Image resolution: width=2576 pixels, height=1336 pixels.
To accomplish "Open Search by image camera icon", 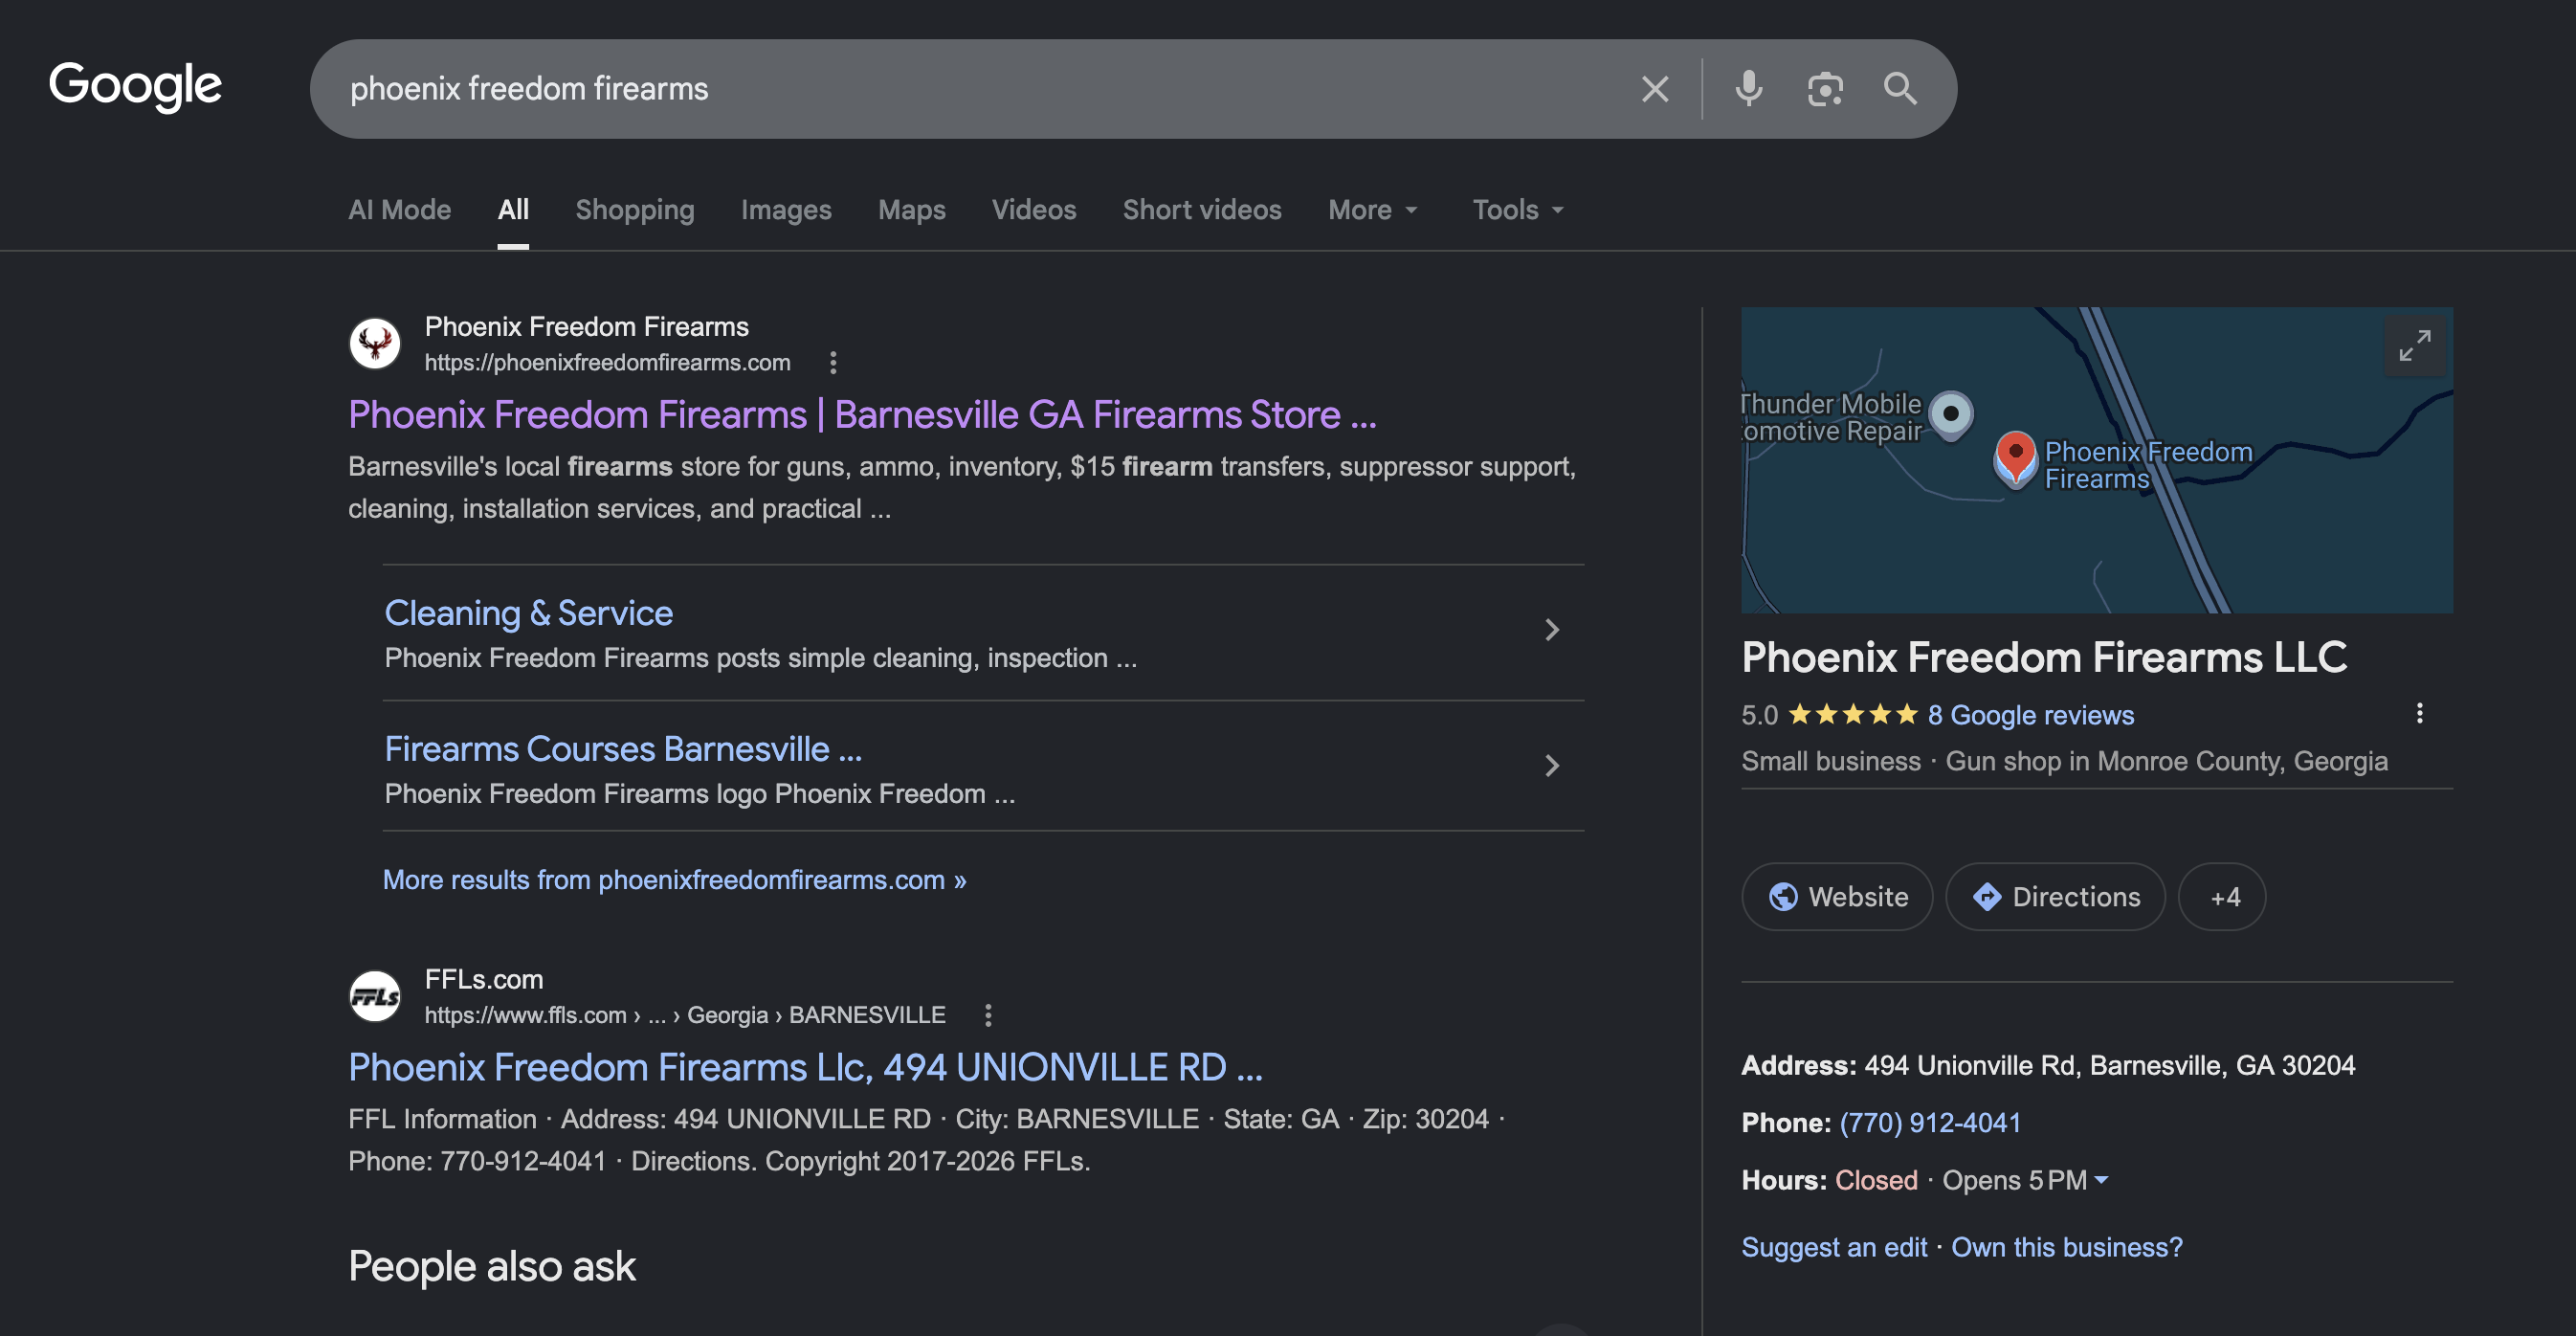I will (1825, 89).
